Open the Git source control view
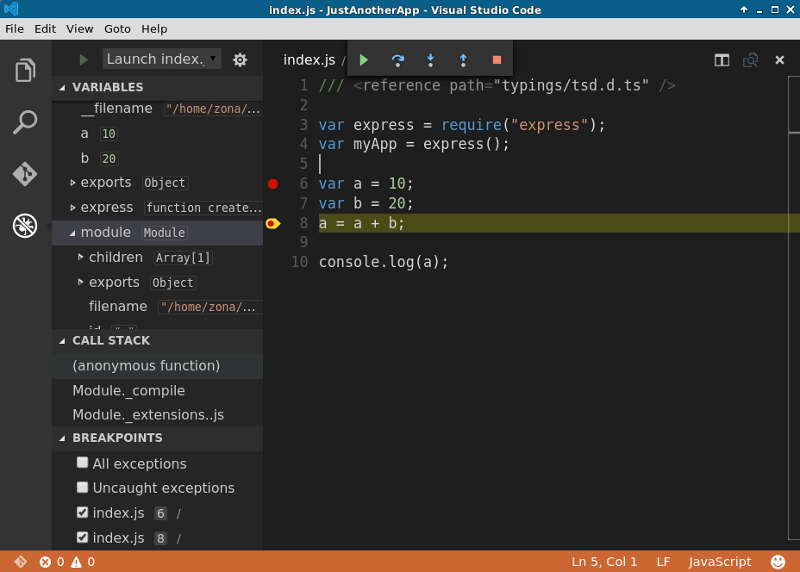The width and height of the screenshot is (800, 572). click(x=25, y=174)
